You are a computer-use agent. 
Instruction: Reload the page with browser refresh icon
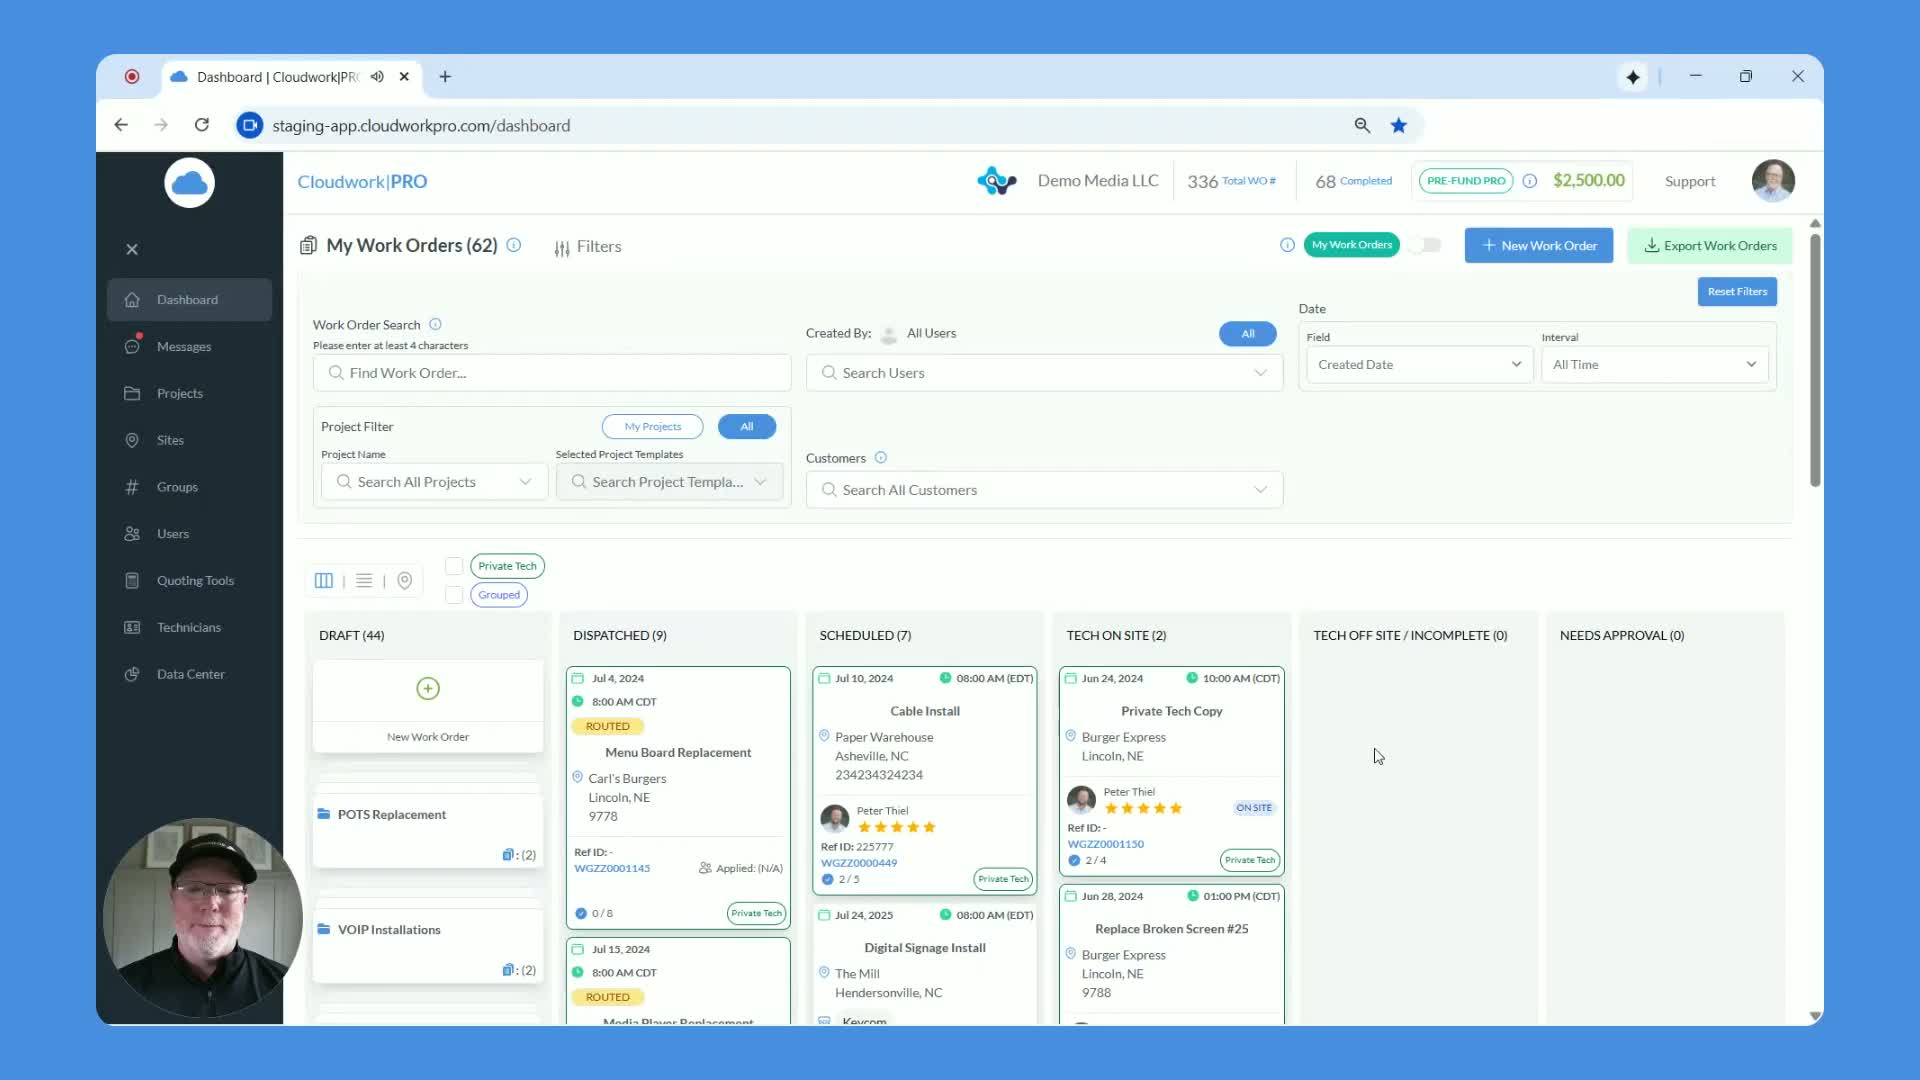202,125
